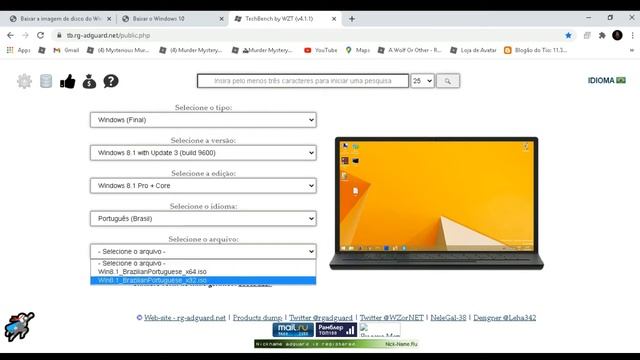The width and height of the screenshot is (640, 360).
Task: Open the money bag donate icon
Action: [89, 81]
